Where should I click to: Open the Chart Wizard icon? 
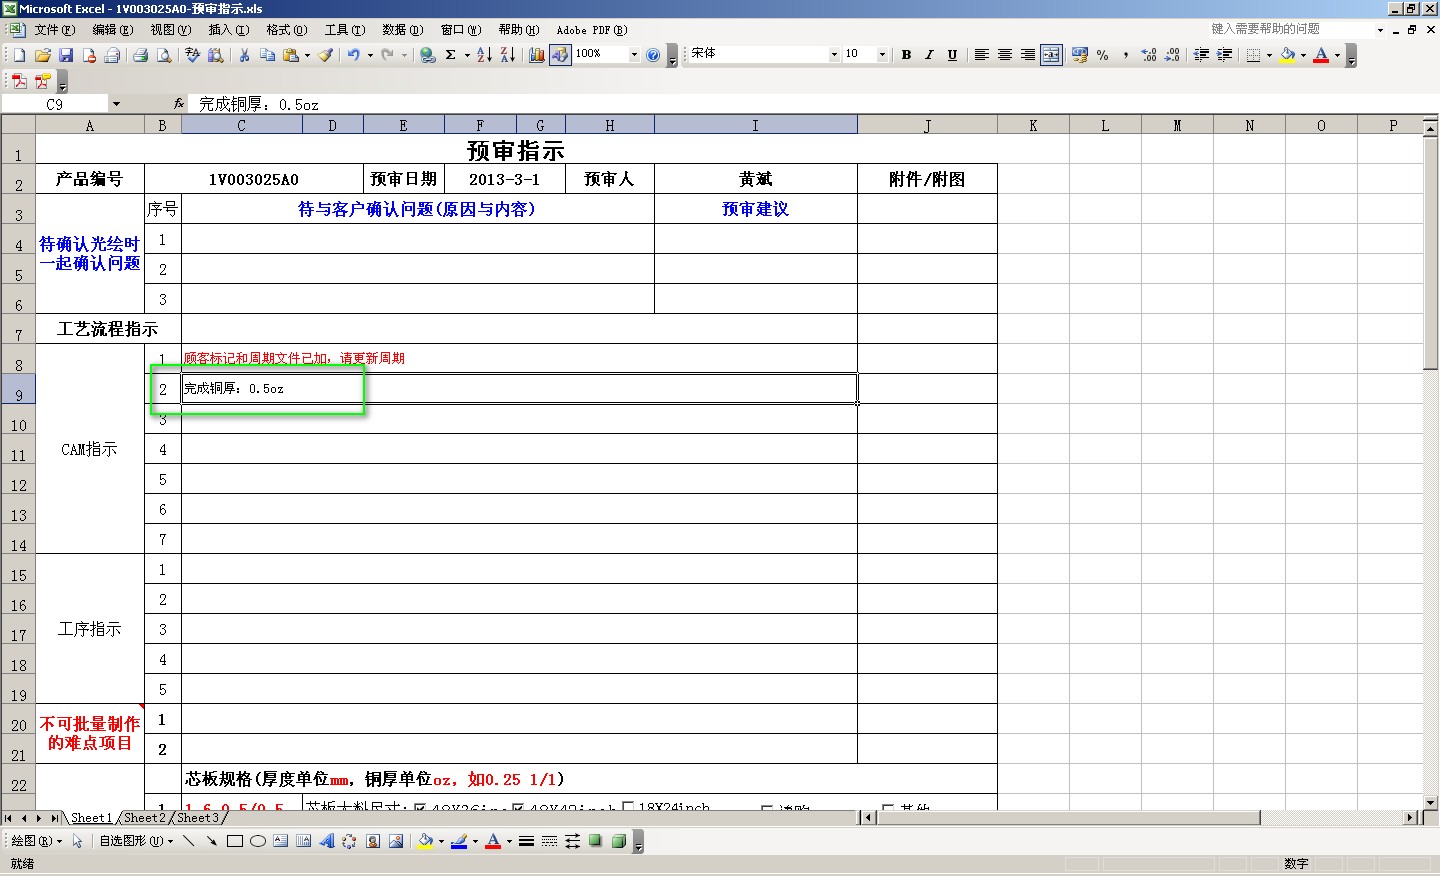tap(537, 55)
